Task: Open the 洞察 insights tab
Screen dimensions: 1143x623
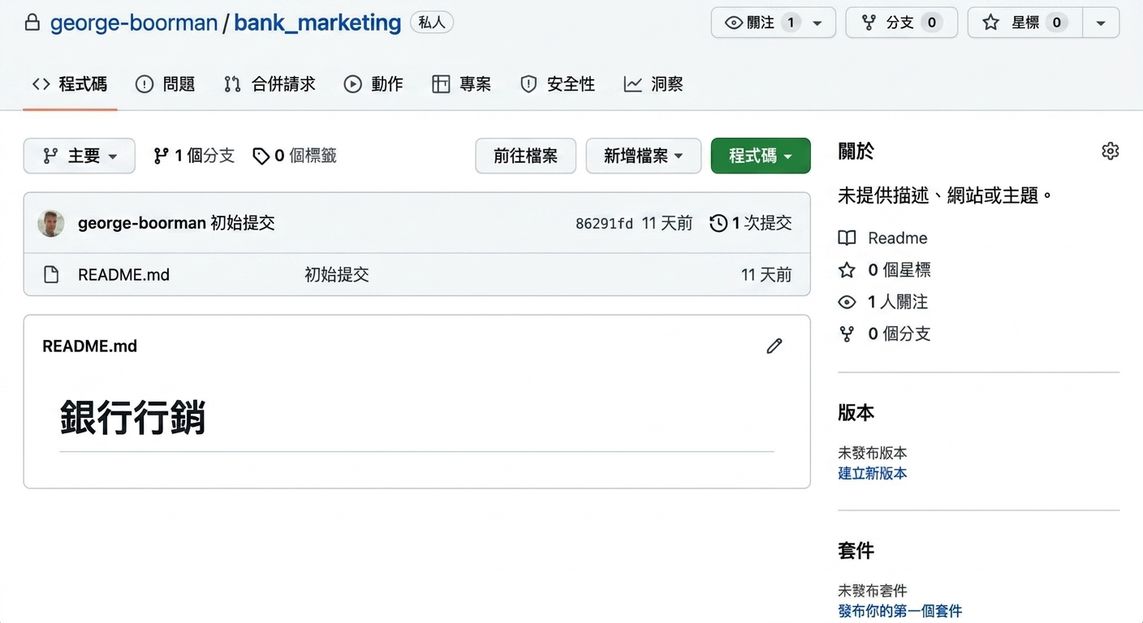Action: [x=653, y=85]
